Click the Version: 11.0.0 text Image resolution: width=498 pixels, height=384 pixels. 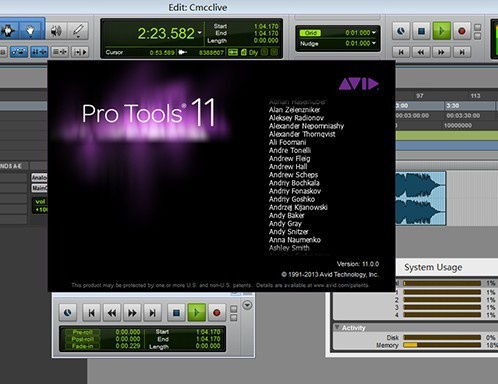point(358,264)
